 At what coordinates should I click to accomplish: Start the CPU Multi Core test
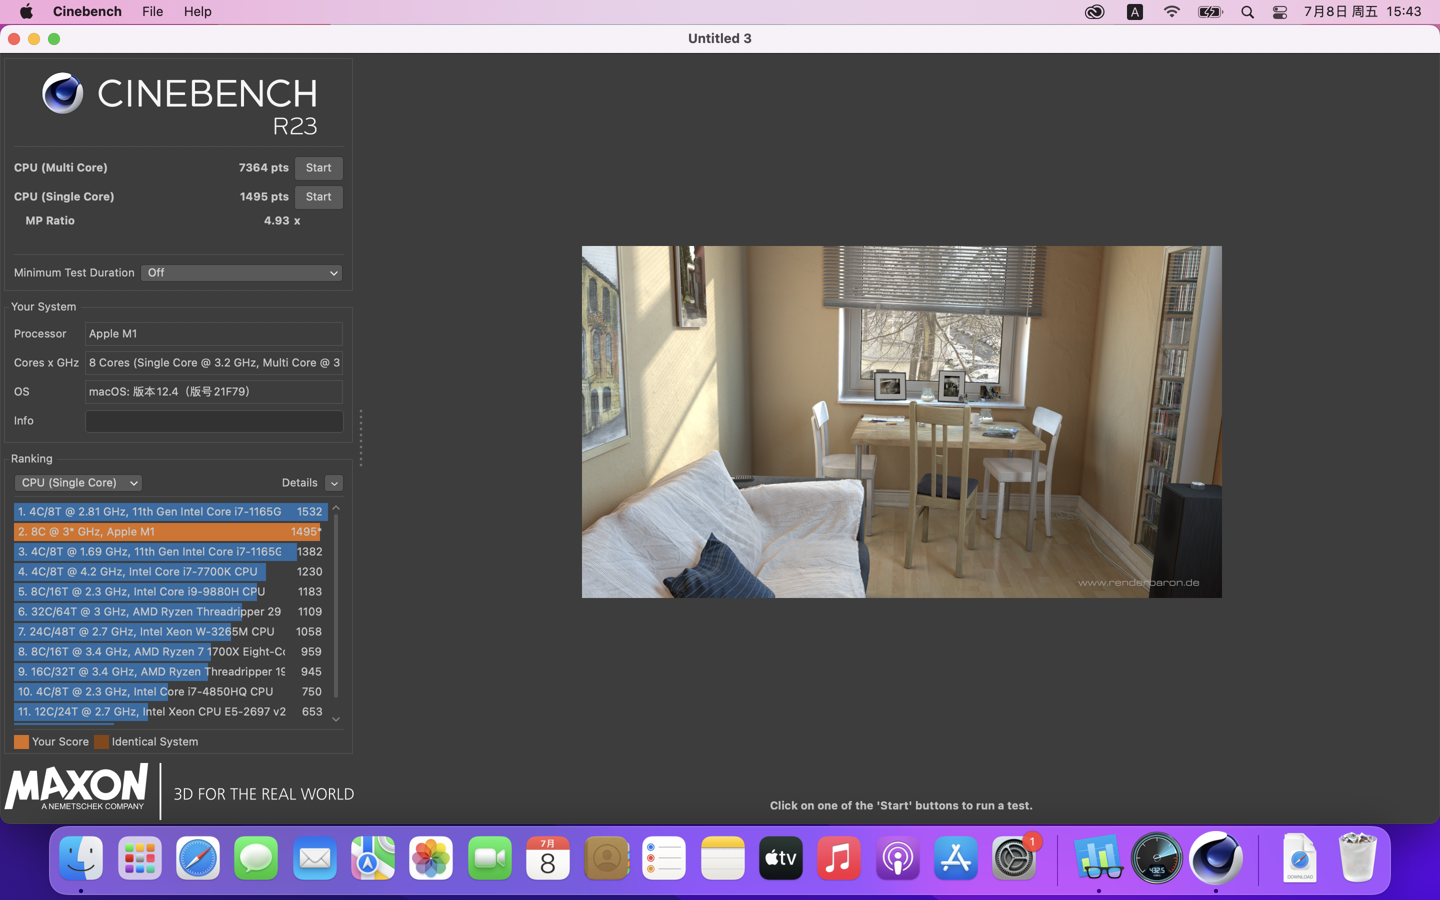click(318, 168)
